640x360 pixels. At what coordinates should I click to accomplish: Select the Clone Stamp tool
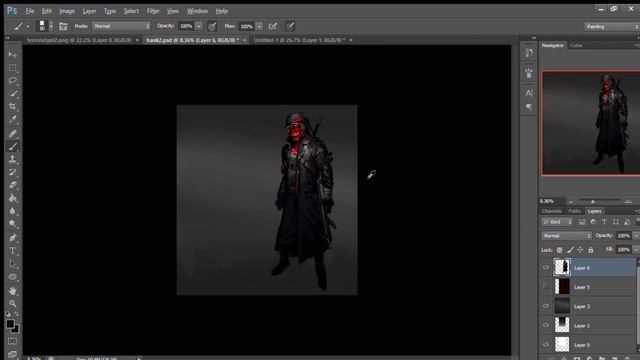pyautogui.click(x=13, y=160)
